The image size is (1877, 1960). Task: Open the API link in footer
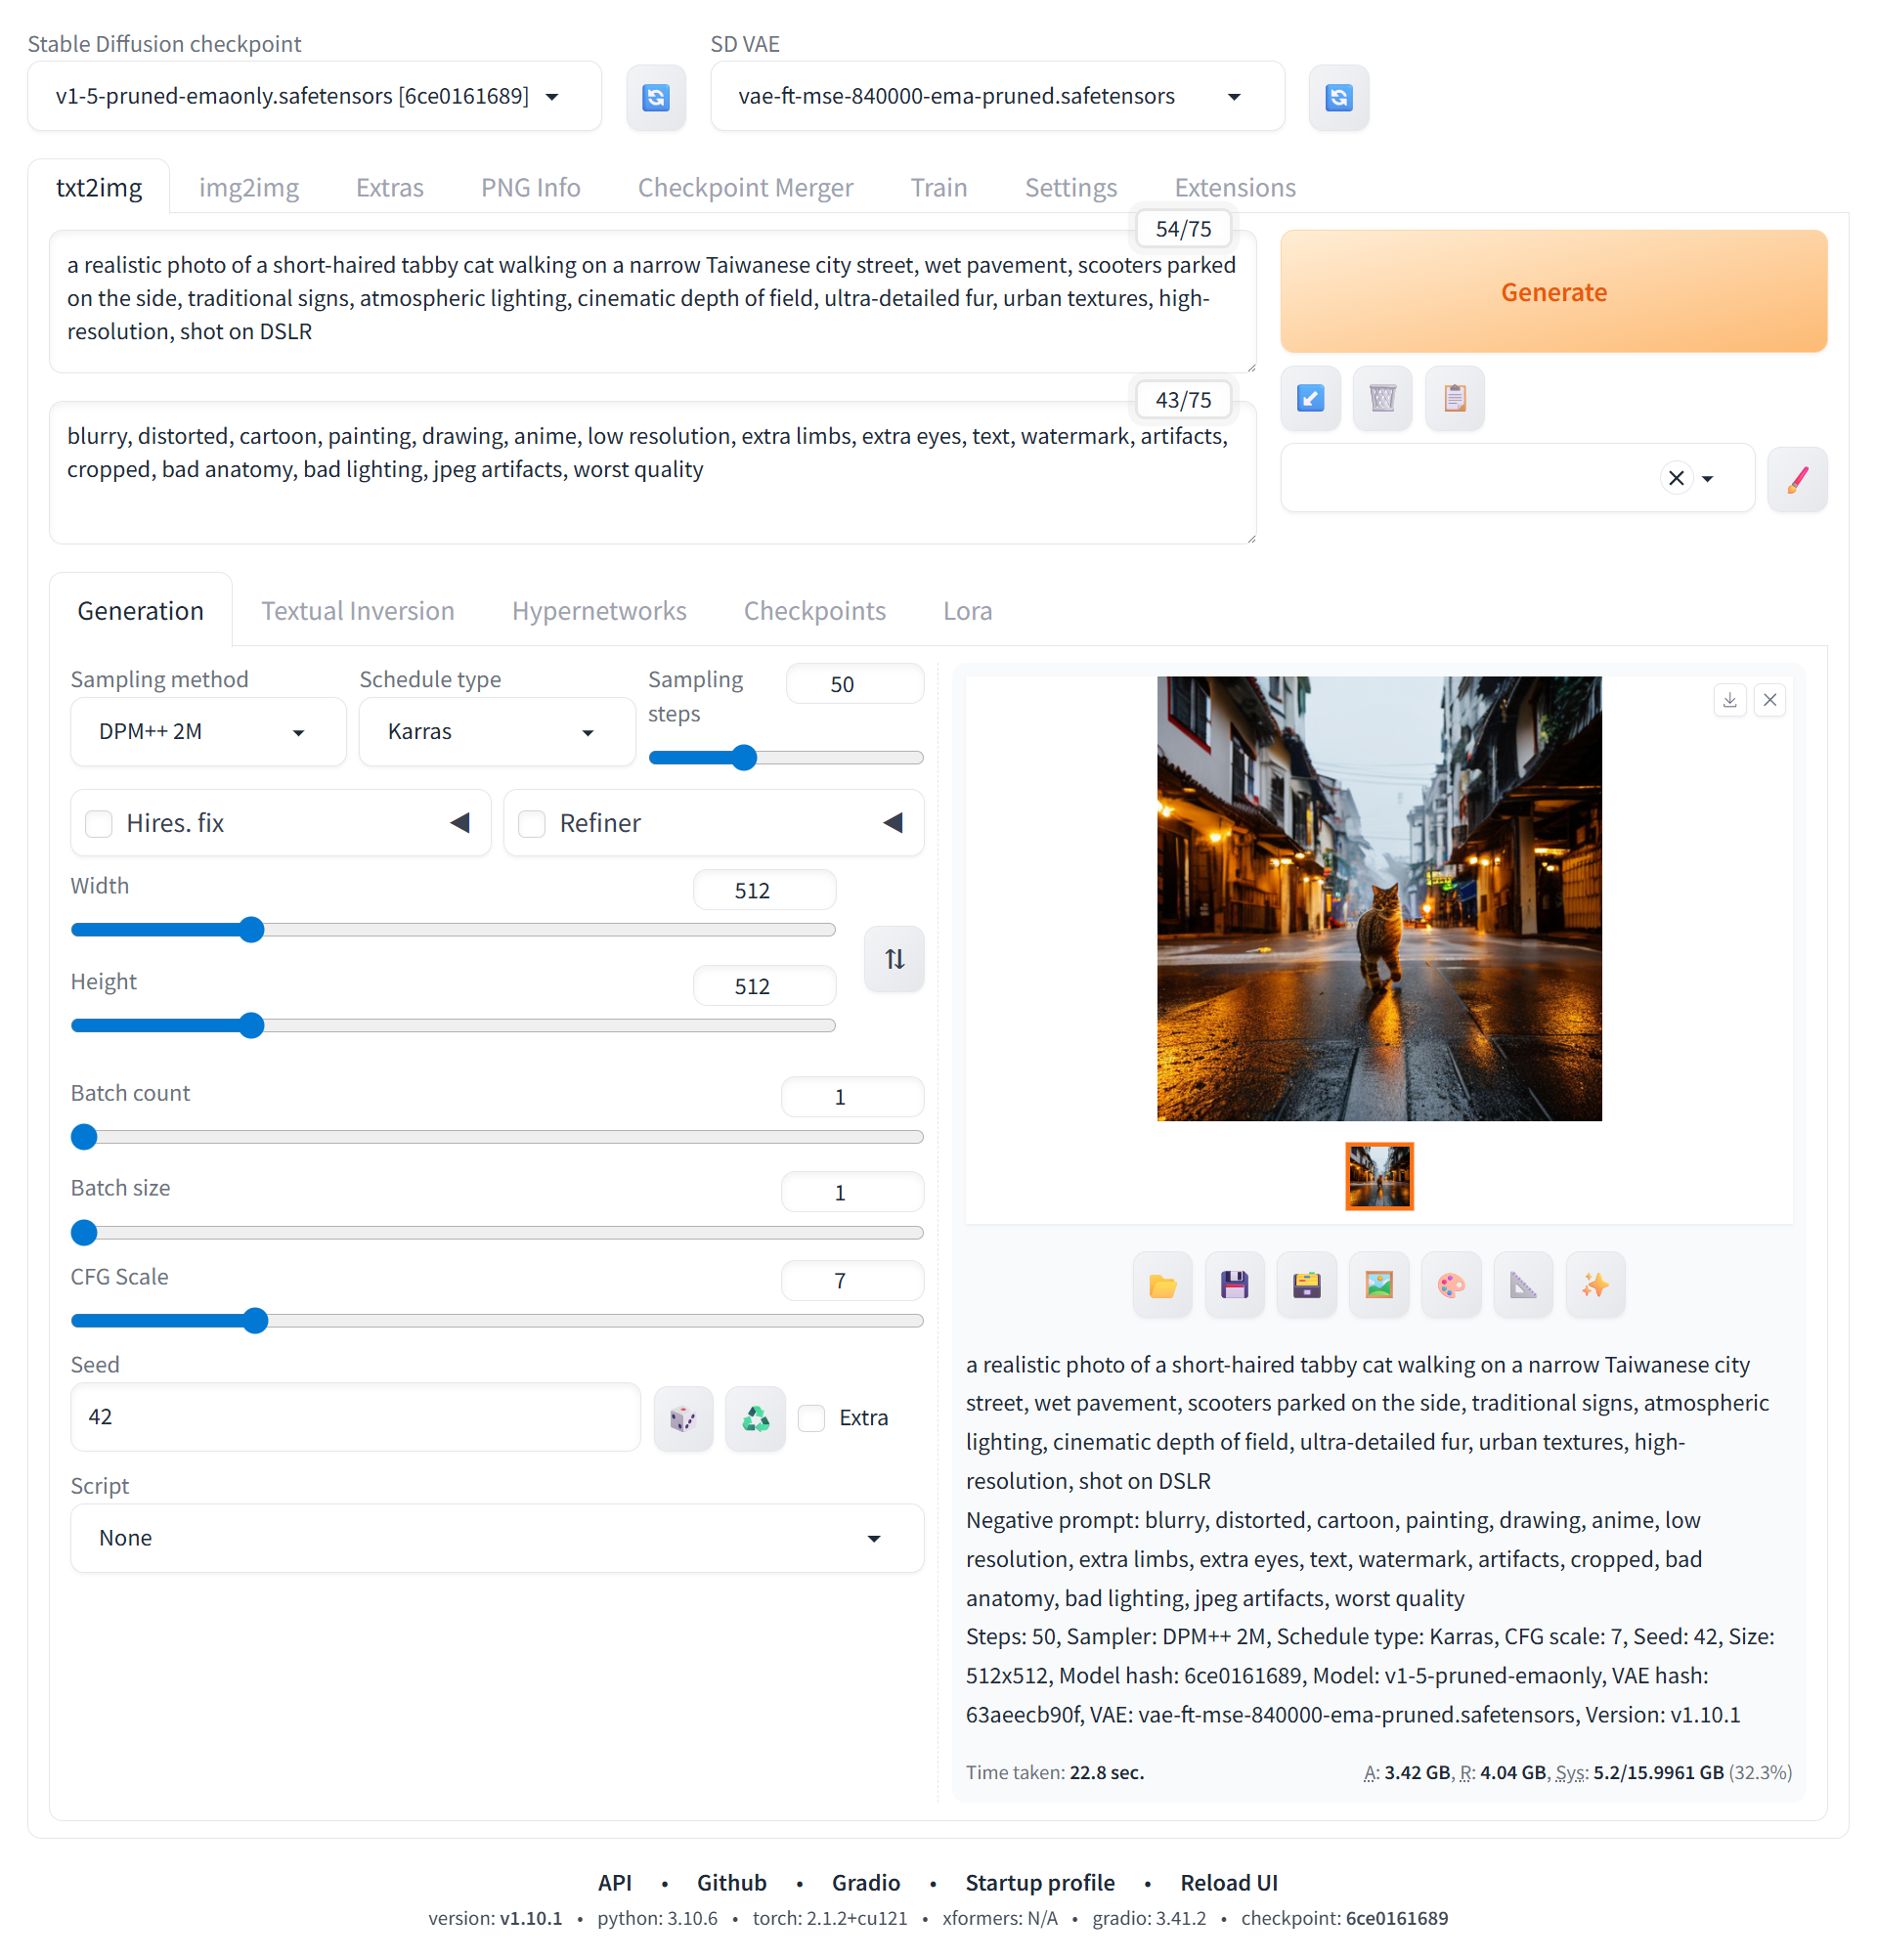[615, 1883]
